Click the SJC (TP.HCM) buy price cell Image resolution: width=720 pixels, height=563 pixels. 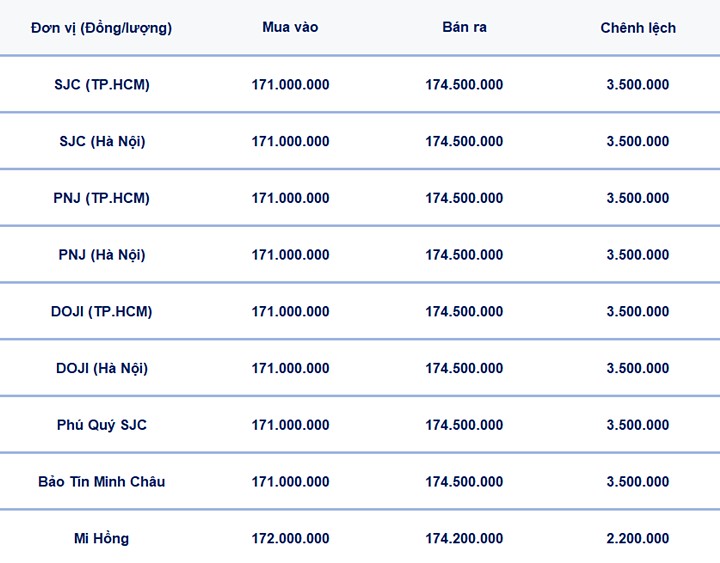290,85
